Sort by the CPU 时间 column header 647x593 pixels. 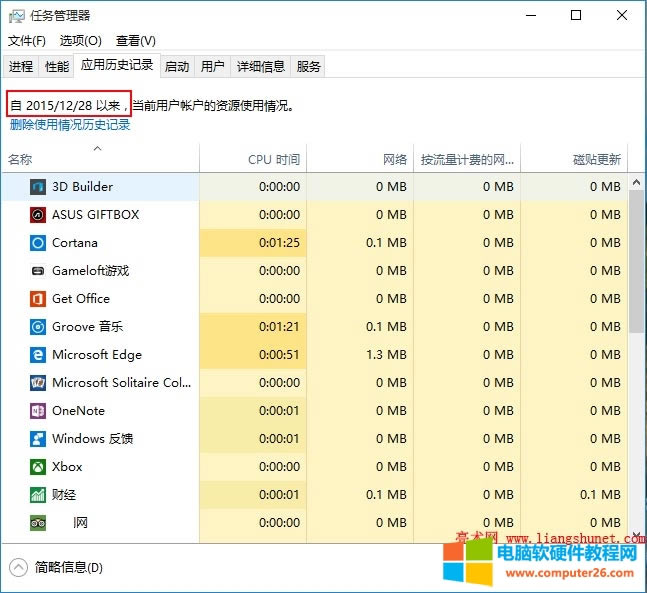[x=253, y=158]
